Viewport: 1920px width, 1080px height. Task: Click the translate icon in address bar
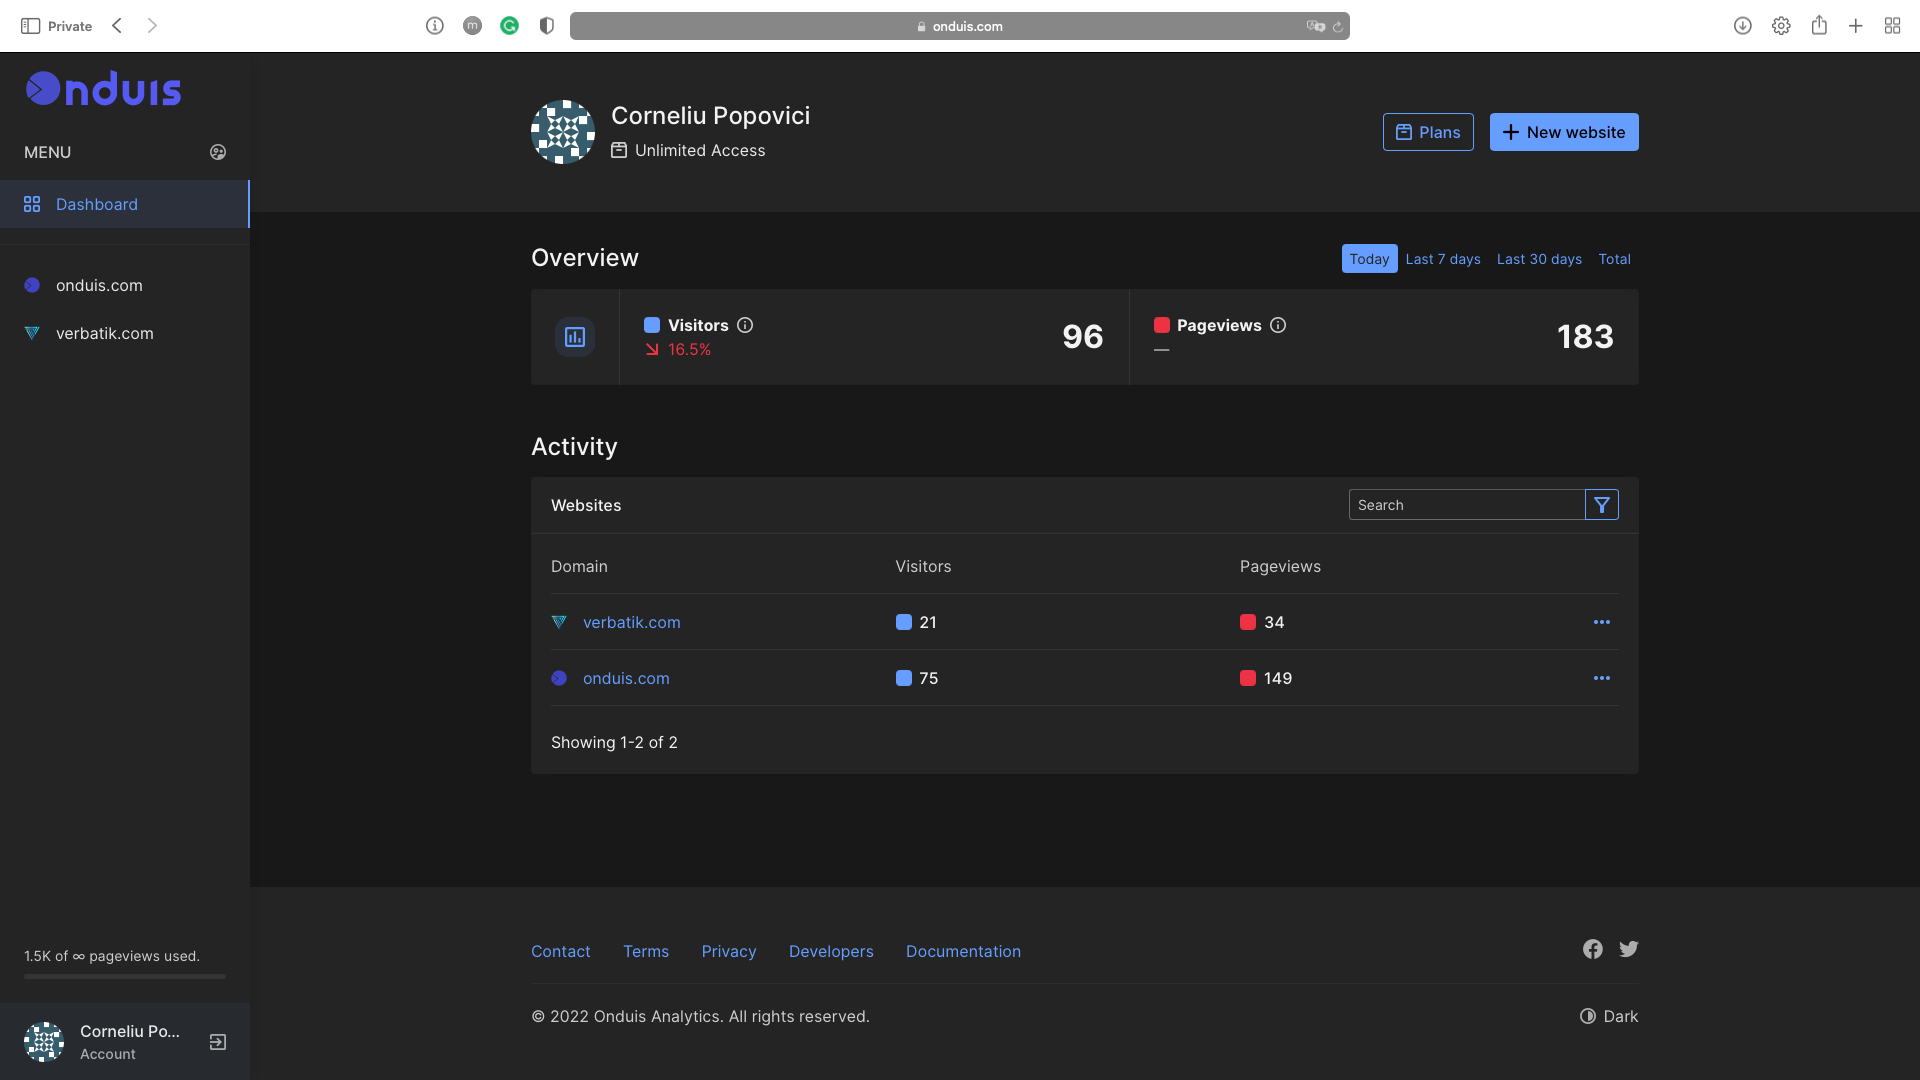(1316, 26)
